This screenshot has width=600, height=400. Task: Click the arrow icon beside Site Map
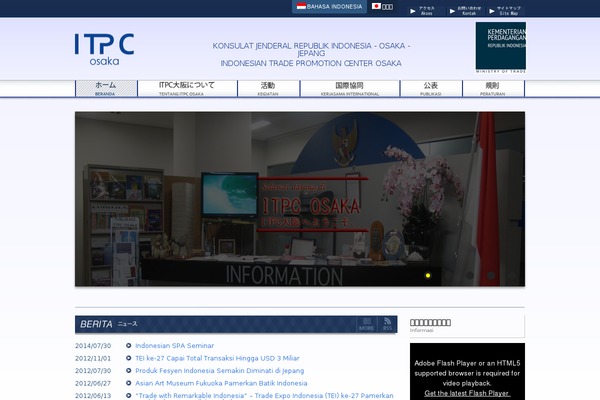click(x=492, y=11)
